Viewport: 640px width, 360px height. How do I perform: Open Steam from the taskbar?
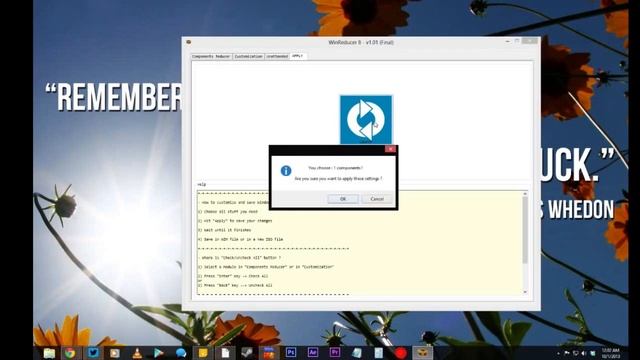(247, 353)
